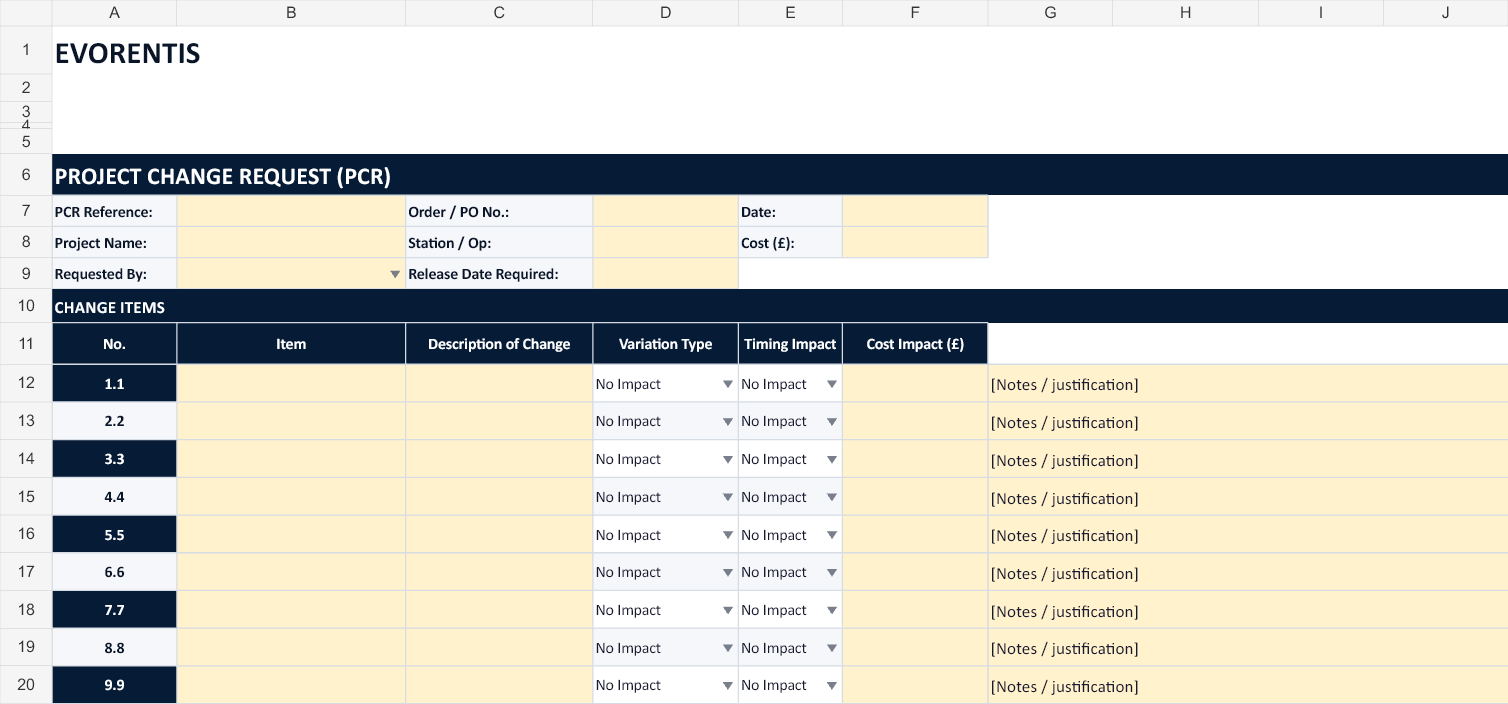1508x704 pixels.
Task: Select row 20 header
Action: coord(26,686)
